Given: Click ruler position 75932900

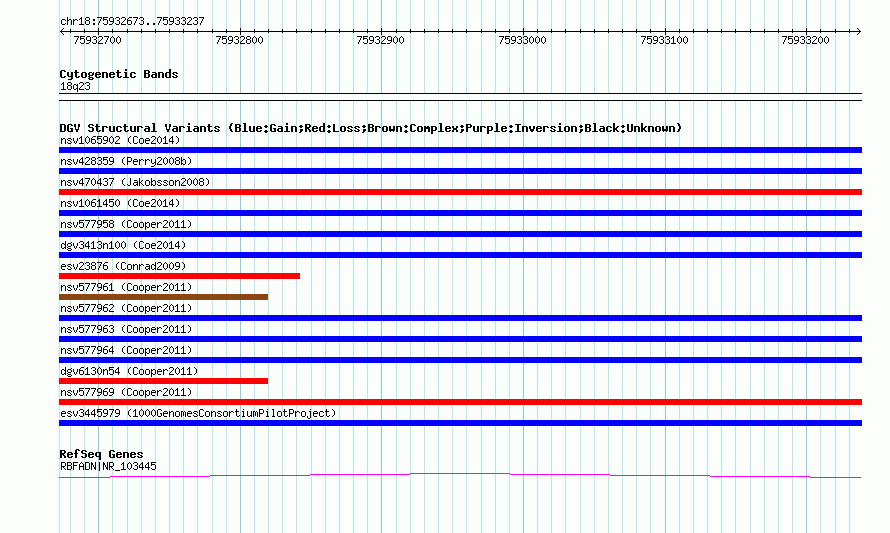Looking at the screenshot, I should [x=380, y=40].
